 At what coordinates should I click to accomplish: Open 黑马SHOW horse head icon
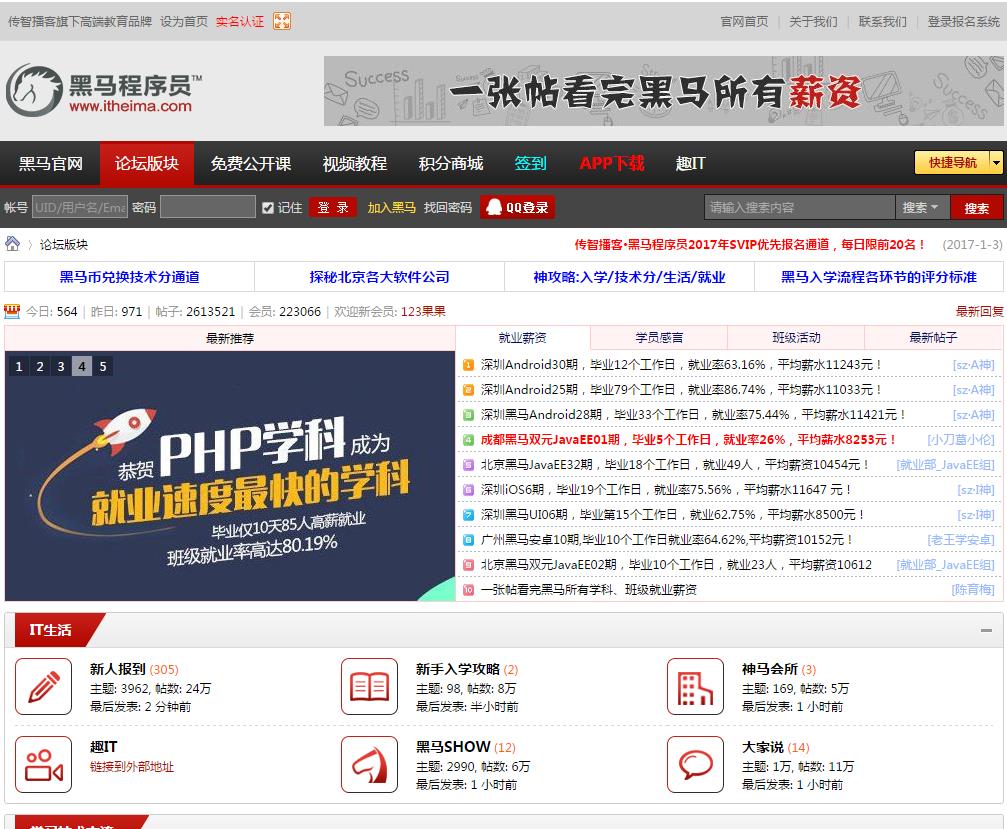tap(369, 764)
